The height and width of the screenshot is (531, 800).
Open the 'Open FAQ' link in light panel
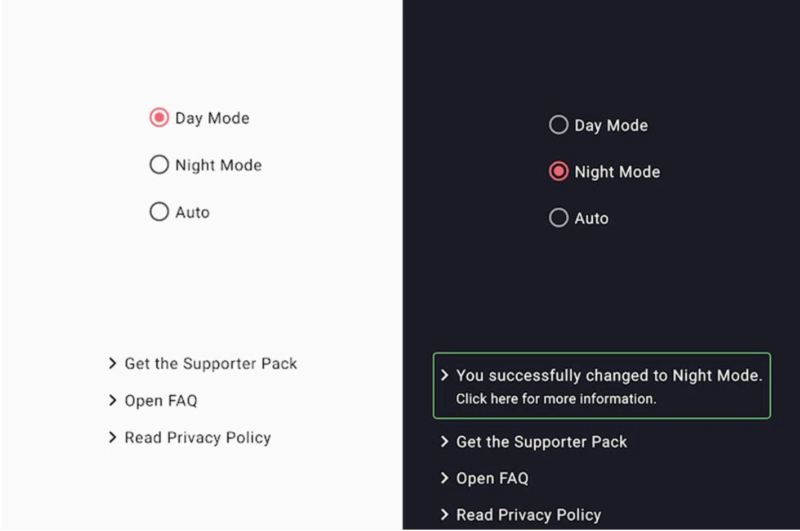[160, 401]
